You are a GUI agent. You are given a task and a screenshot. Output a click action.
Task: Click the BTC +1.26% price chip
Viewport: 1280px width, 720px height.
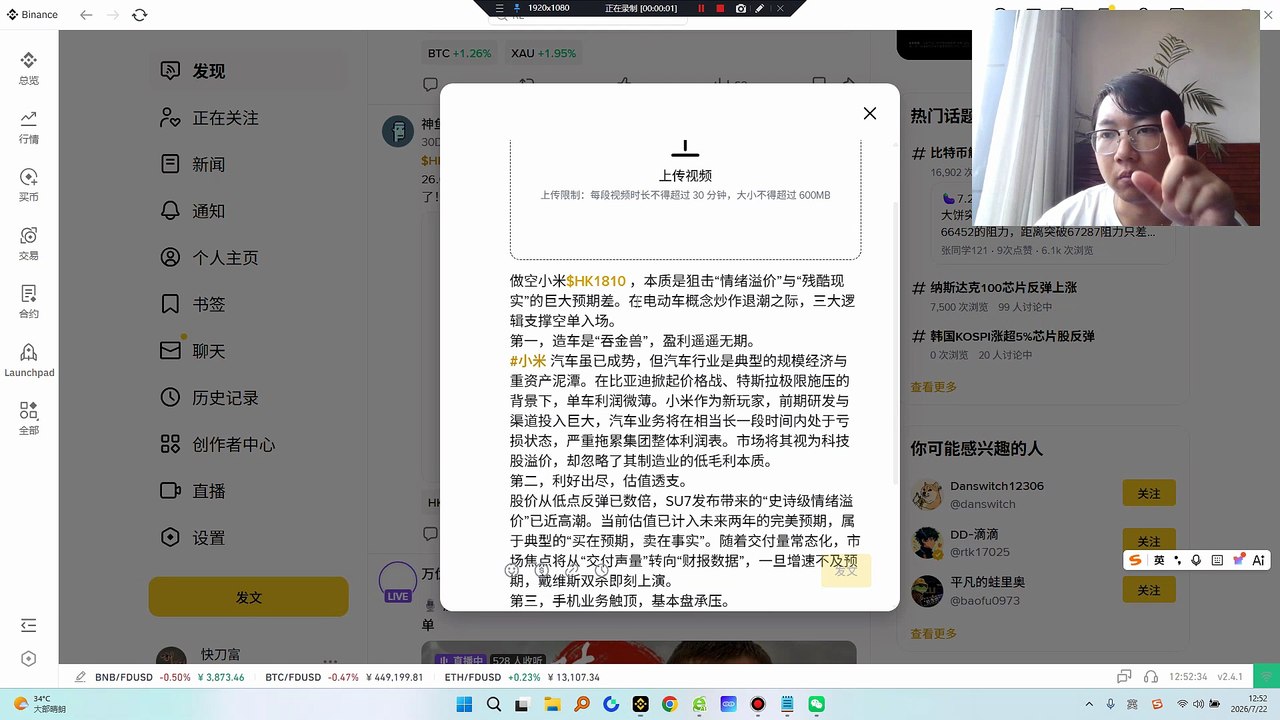coord(459,53)
